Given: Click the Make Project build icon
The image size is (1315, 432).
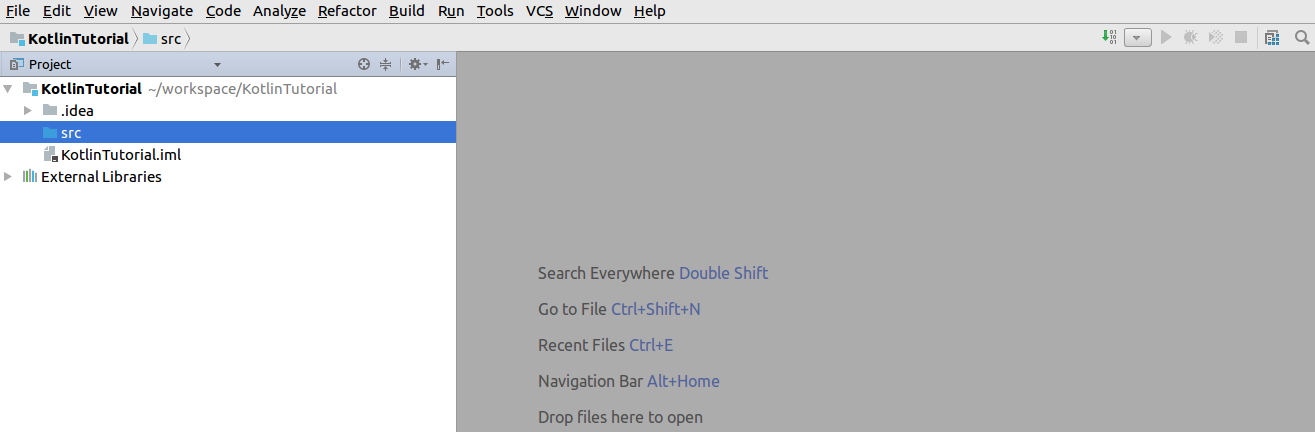Looking at the screenshot, I should 1108,37.
